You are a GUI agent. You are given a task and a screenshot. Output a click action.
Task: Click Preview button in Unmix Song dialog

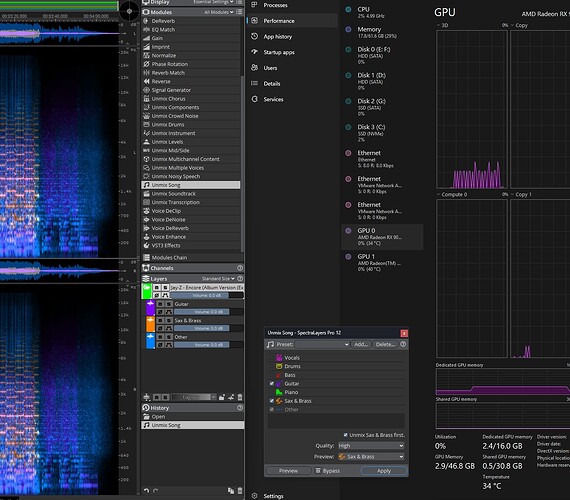click(288, 471)
